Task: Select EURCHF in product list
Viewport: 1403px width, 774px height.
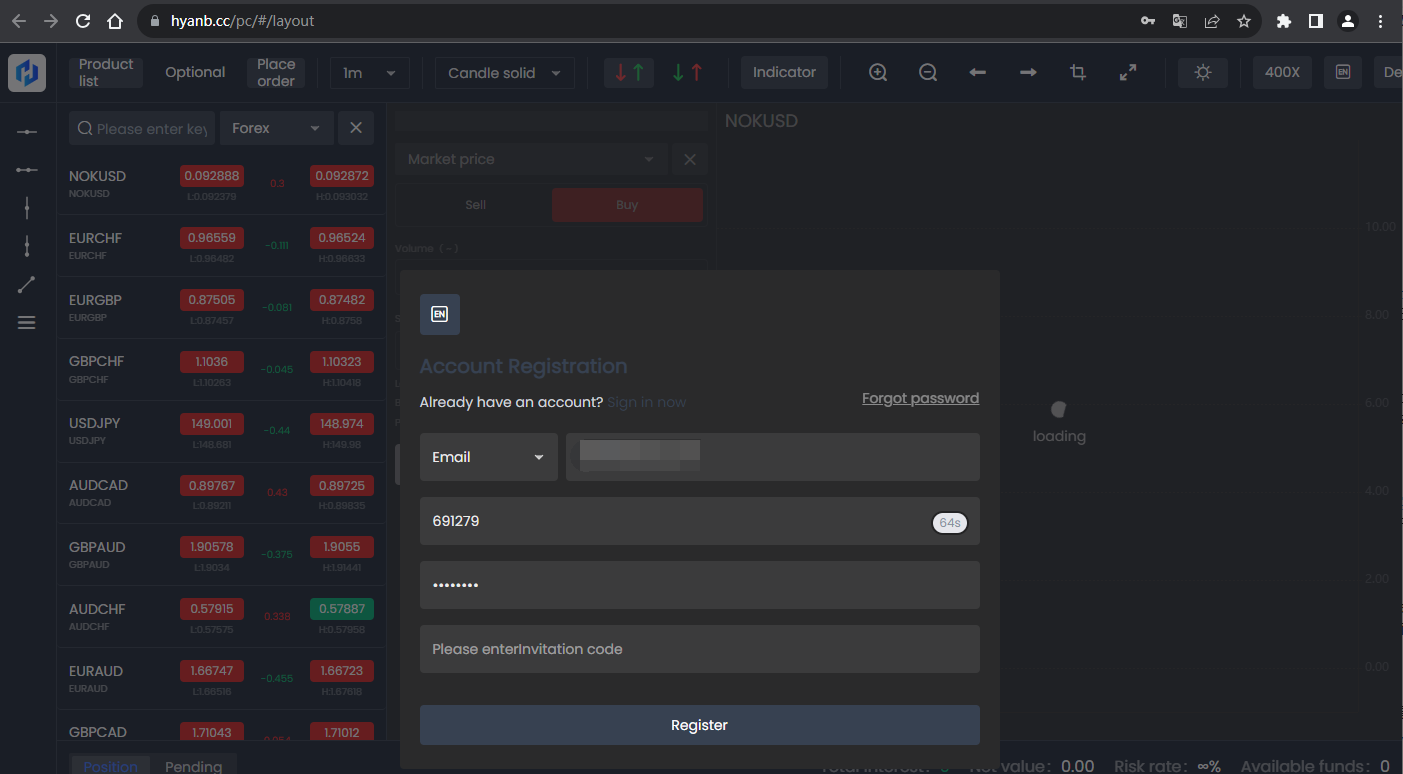Action: pos(221,246)
